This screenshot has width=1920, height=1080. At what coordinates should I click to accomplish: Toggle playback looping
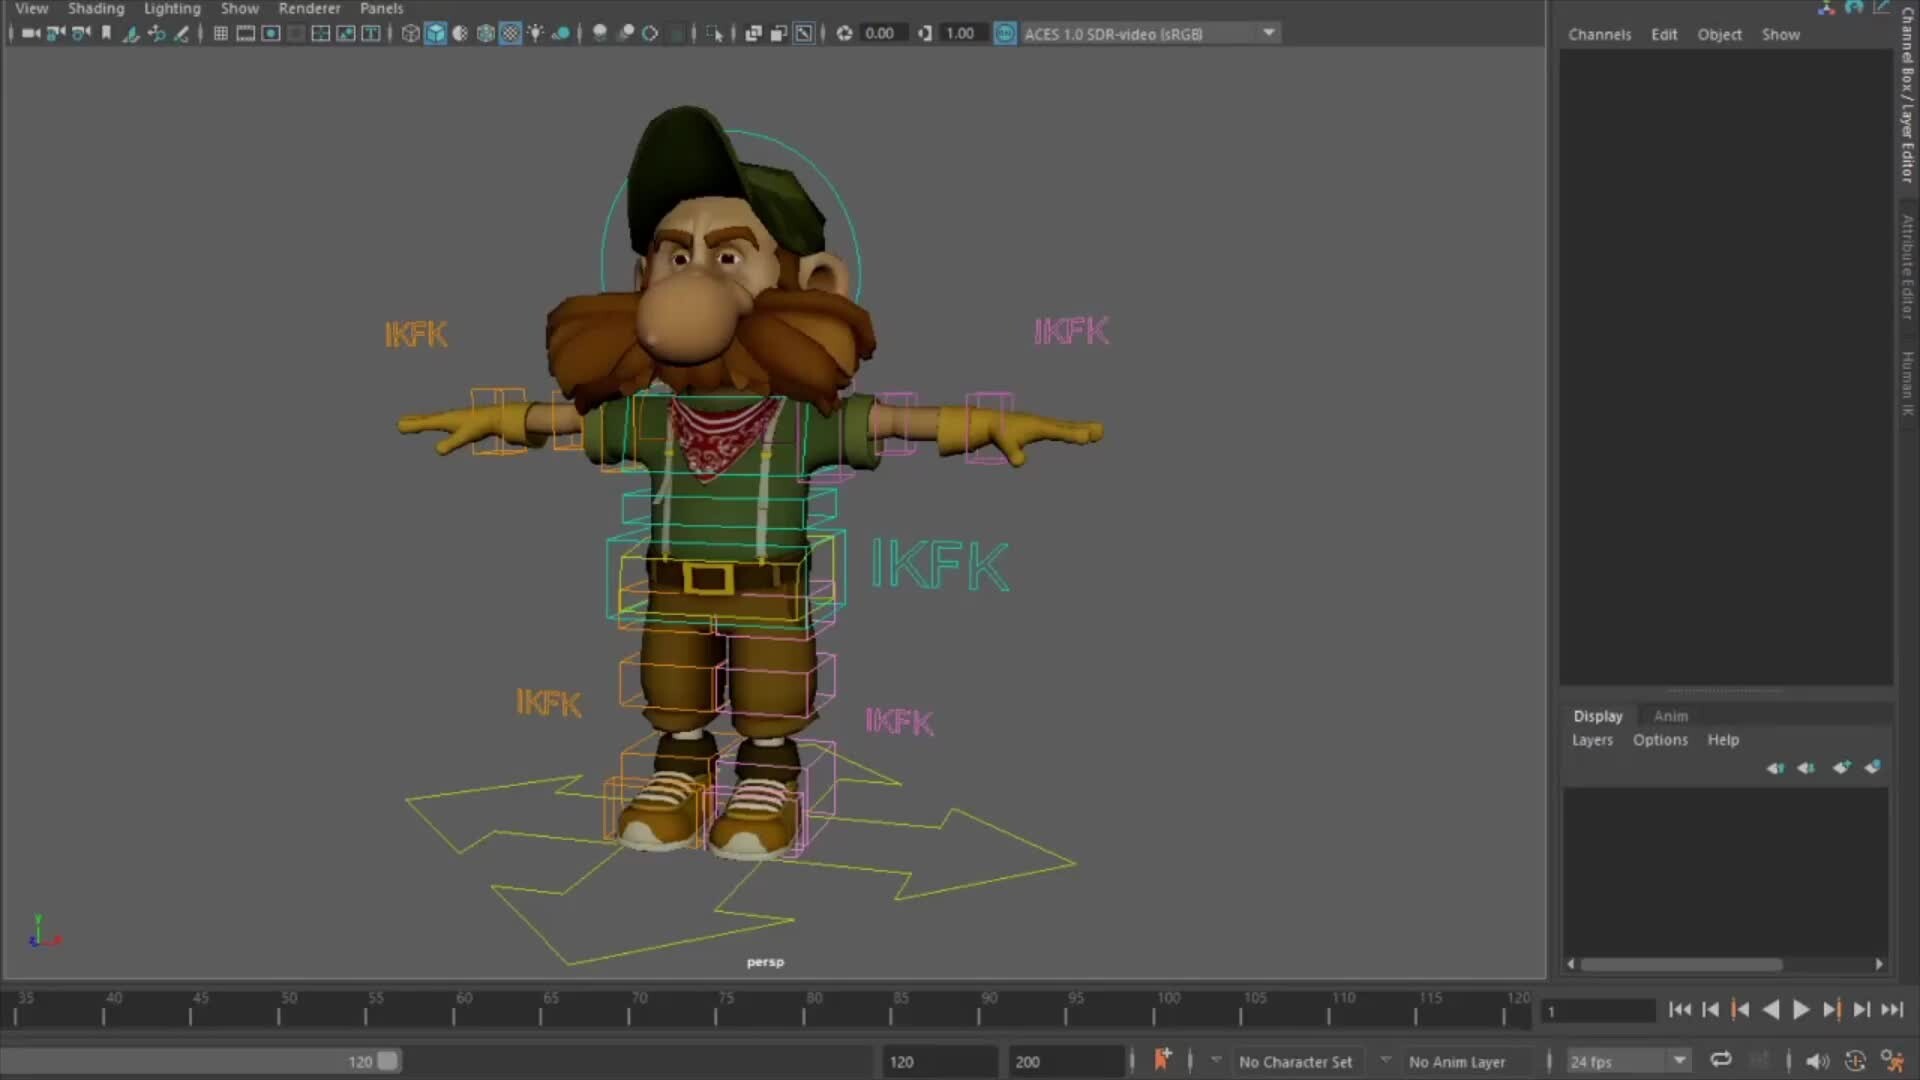pos(1722,1059)
